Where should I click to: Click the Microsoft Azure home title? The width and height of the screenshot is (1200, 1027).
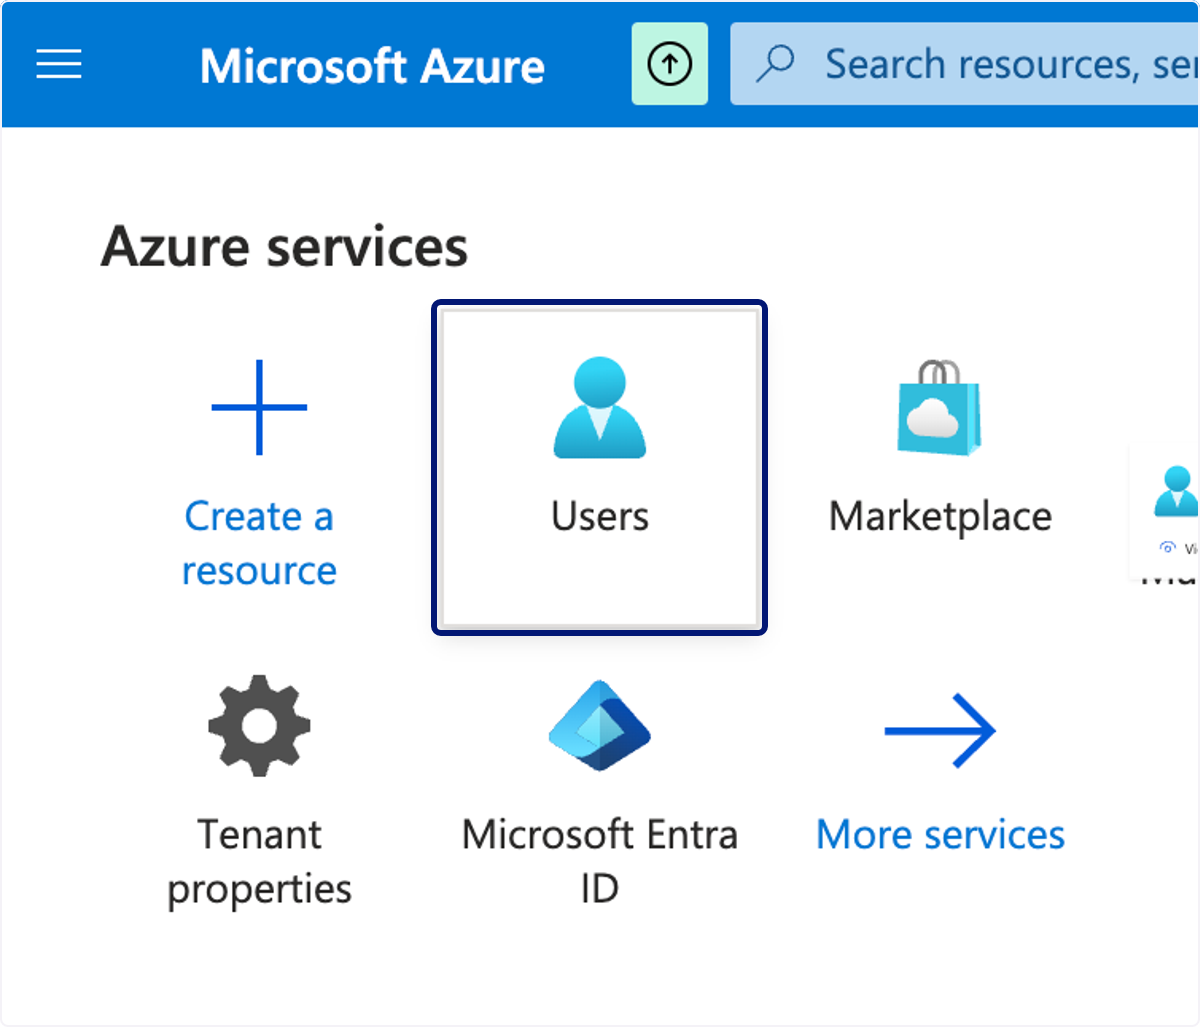click(372, 66)
